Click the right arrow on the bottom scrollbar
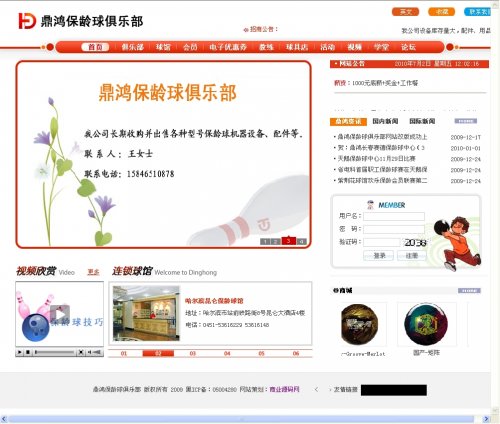500x424 pixels. [486, 419]
